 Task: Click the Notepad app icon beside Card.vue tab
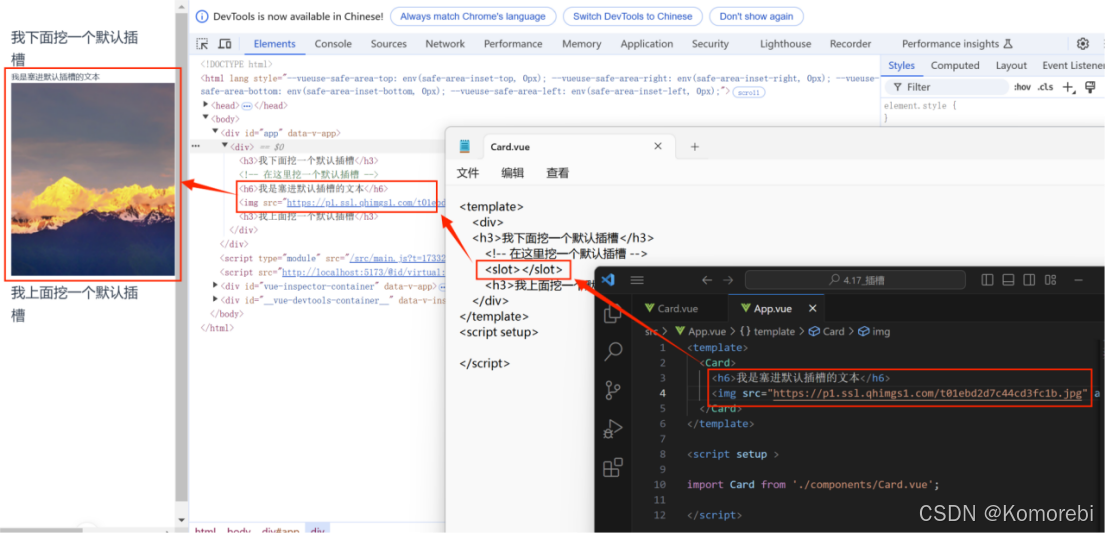[x=464, y=146]
